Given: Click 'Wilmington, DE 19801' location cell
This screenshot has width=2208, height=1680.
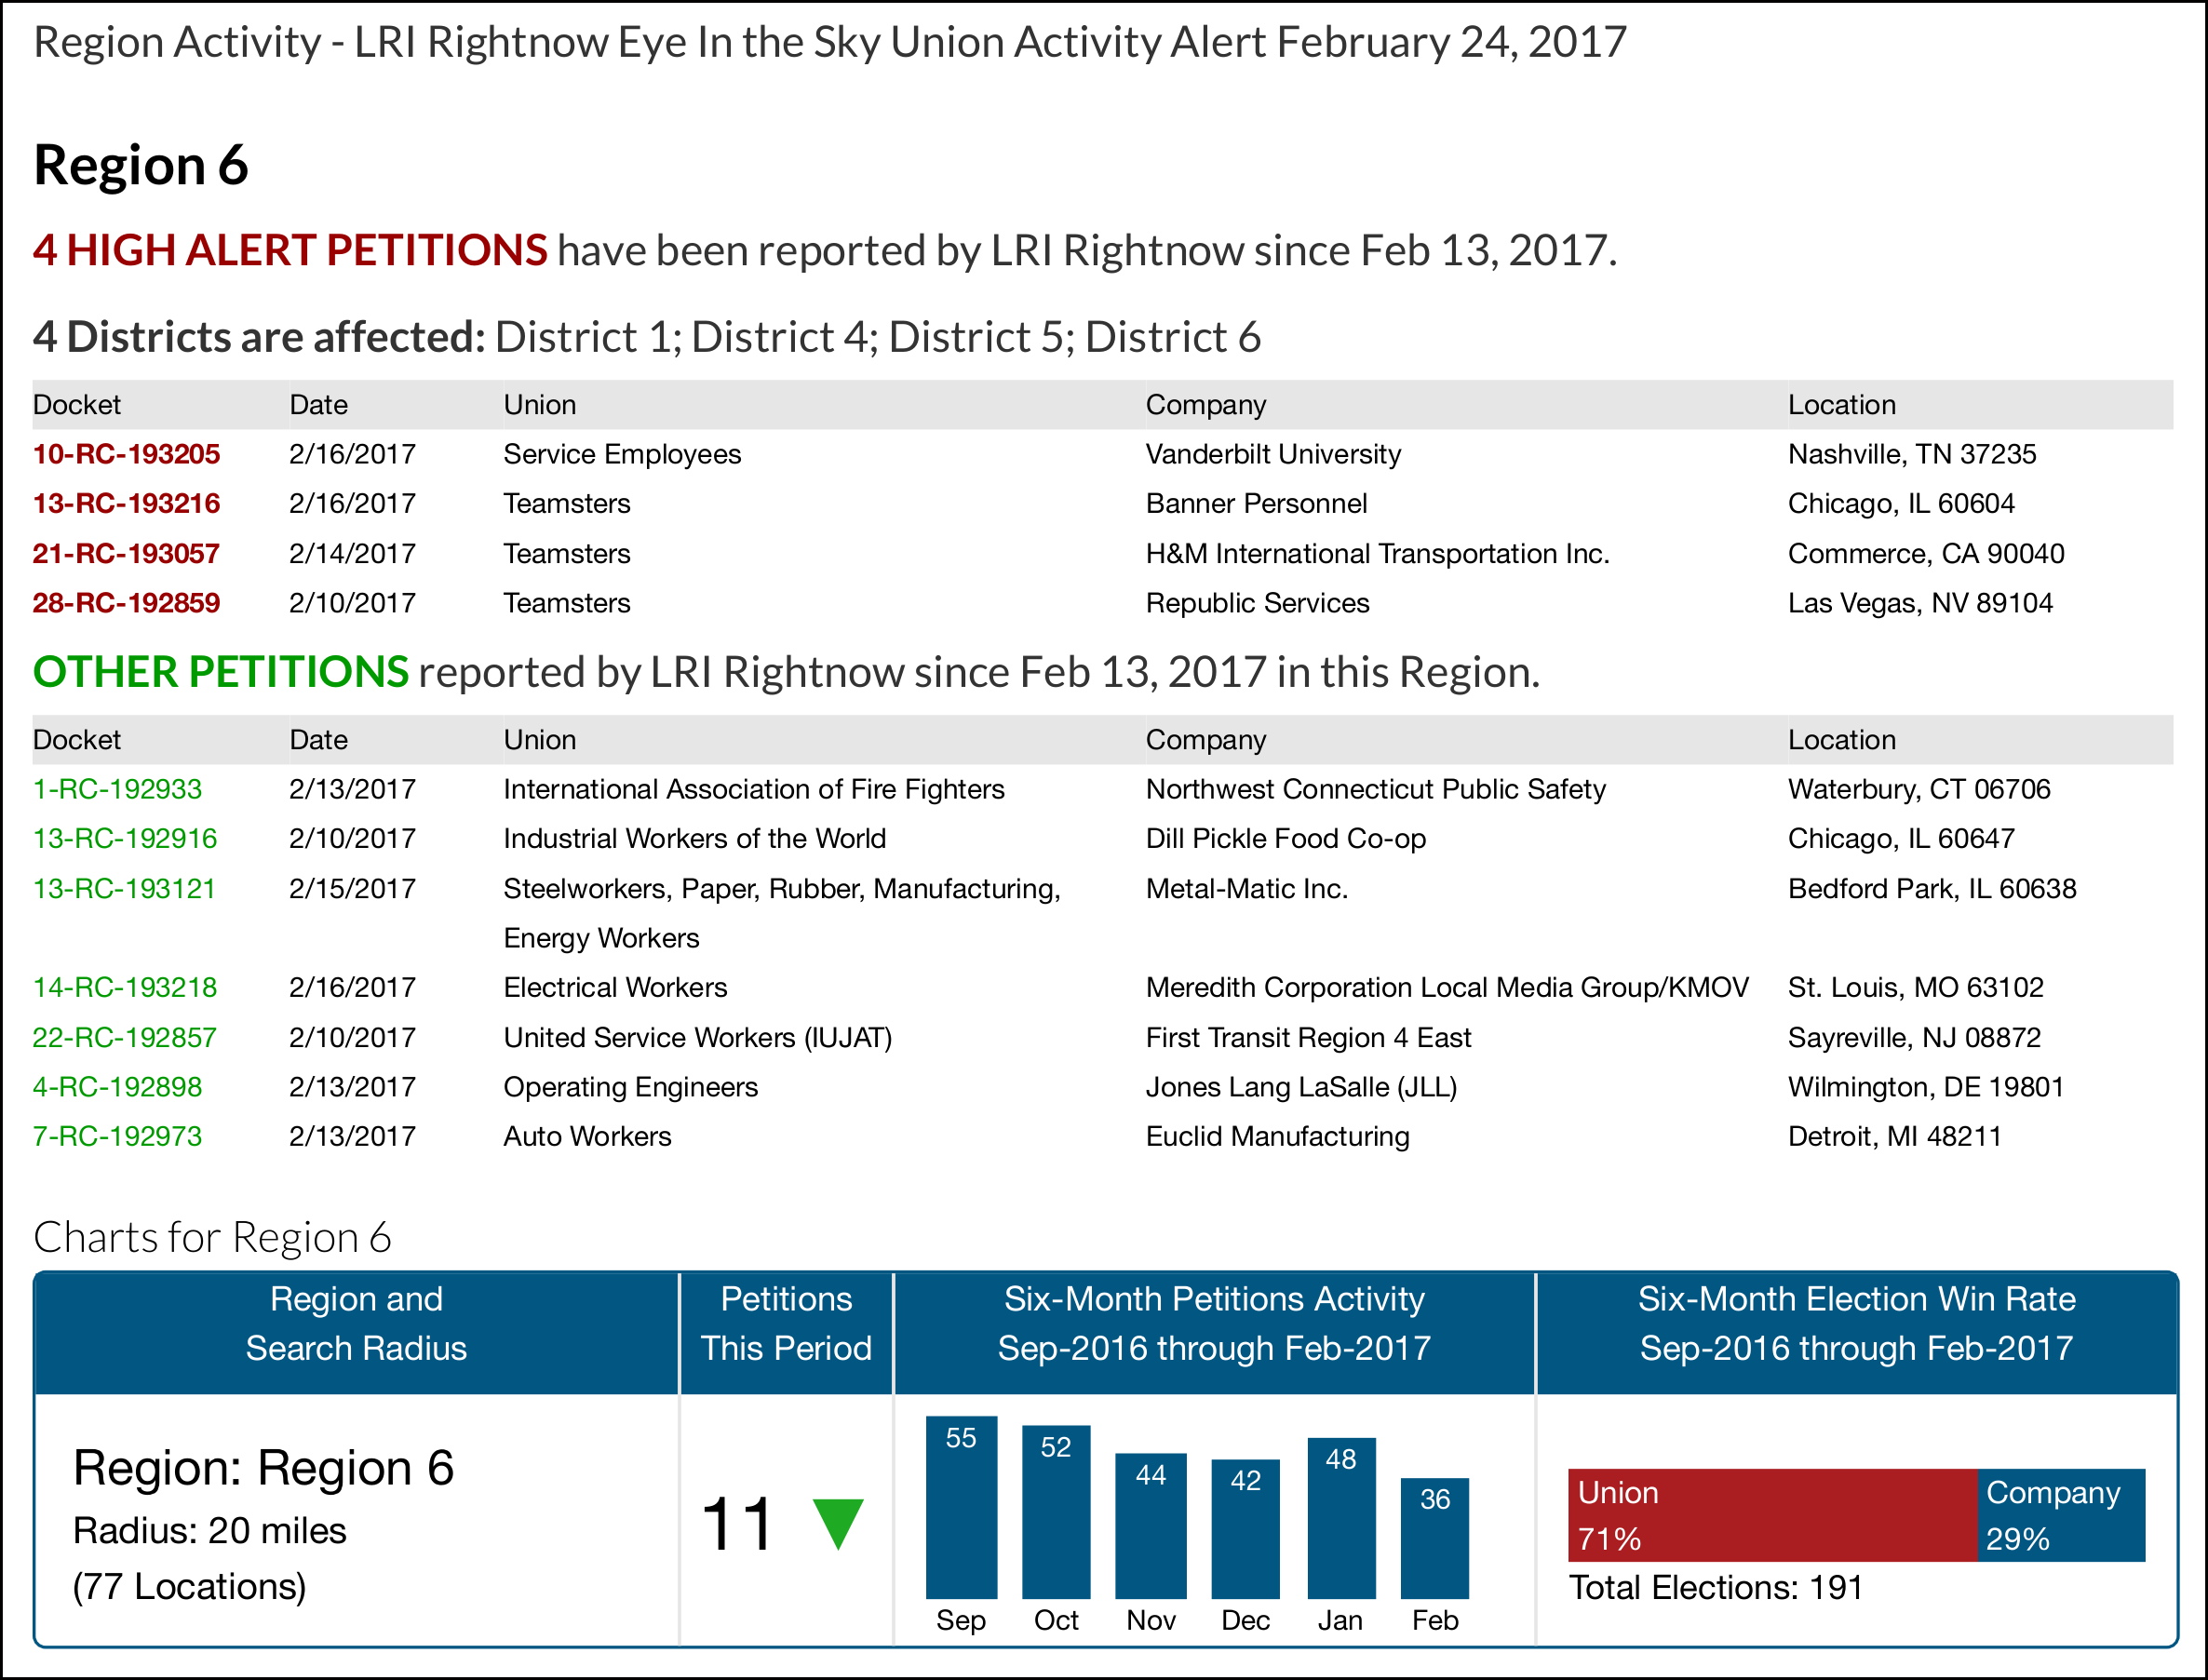Looking at the screenshot, I should pos(1926,1086).
